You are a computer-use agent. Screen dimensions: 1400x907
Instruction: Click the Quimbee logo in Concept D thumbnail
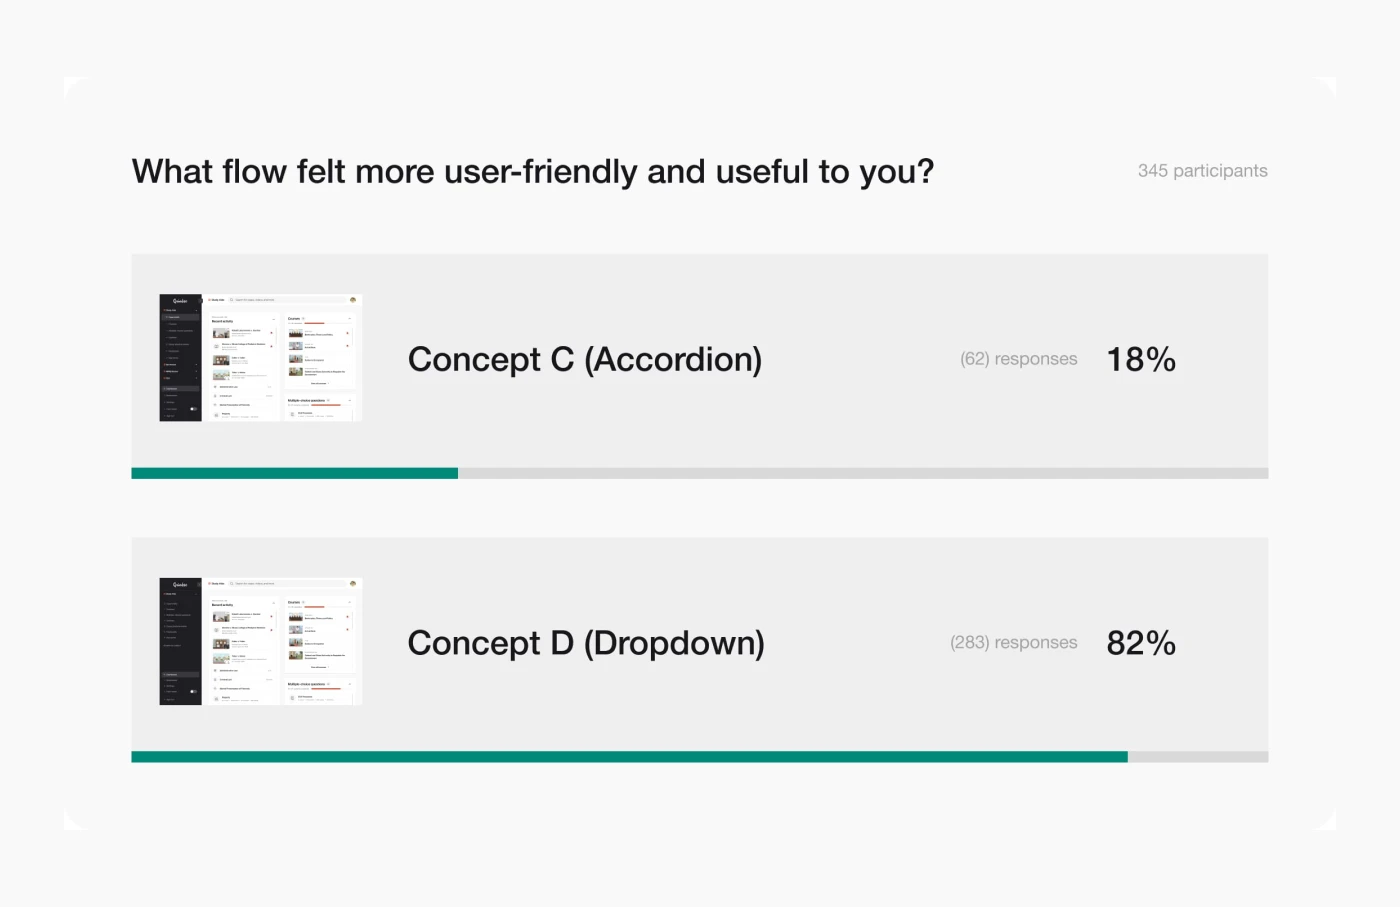coord(180,585)
